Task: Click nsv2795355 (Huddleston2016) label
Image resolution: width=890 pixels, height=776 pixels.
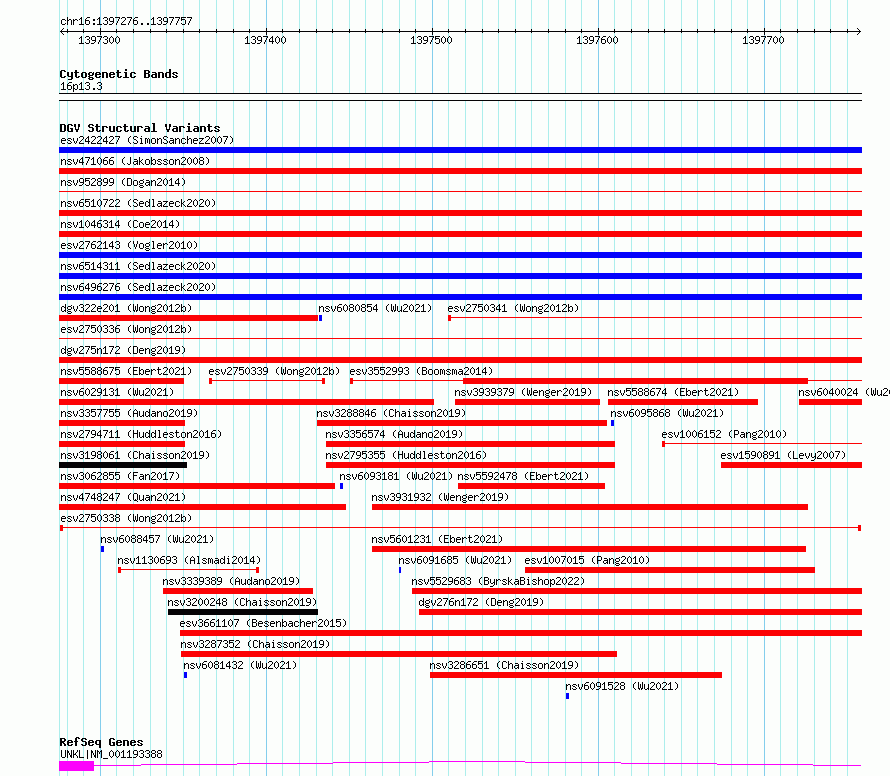Action: [406, 455]
